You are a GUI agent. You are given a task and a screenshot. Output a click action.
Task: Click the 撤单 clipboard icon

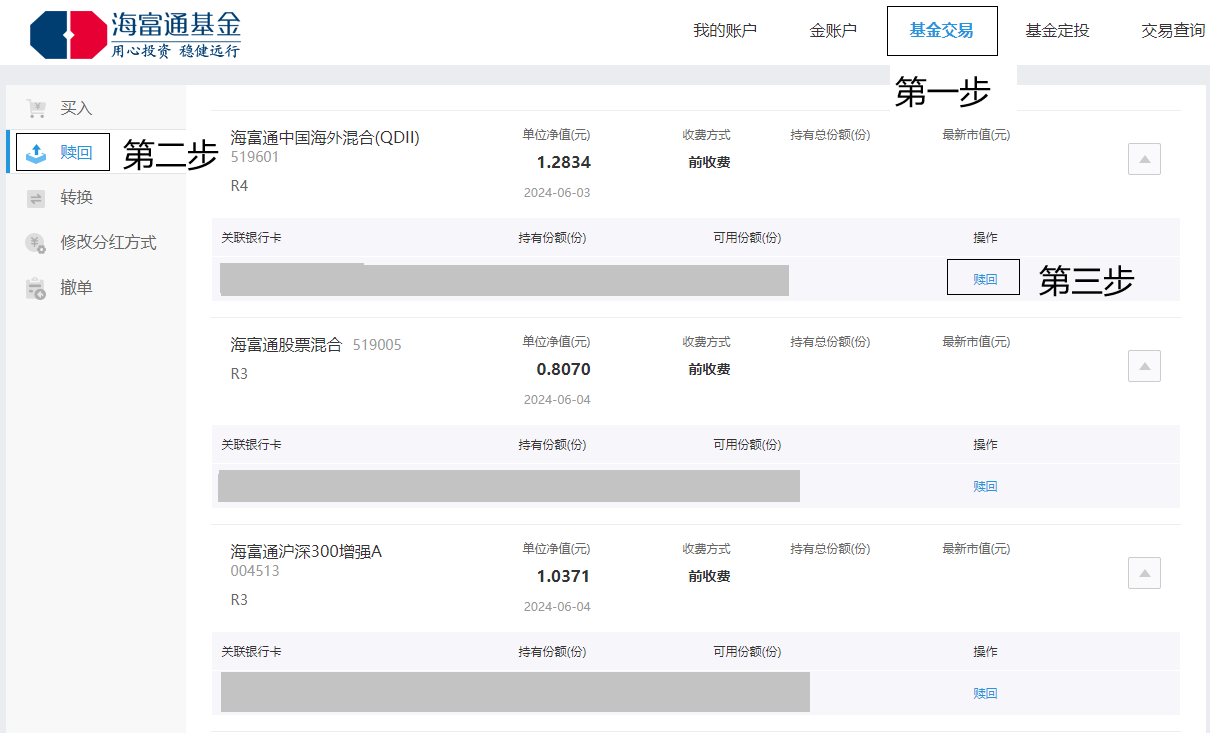36,288
